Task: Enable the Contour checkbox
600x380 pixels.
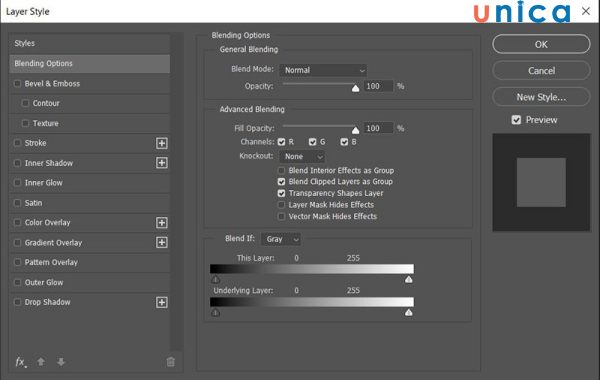Action: tap(25, 103)
